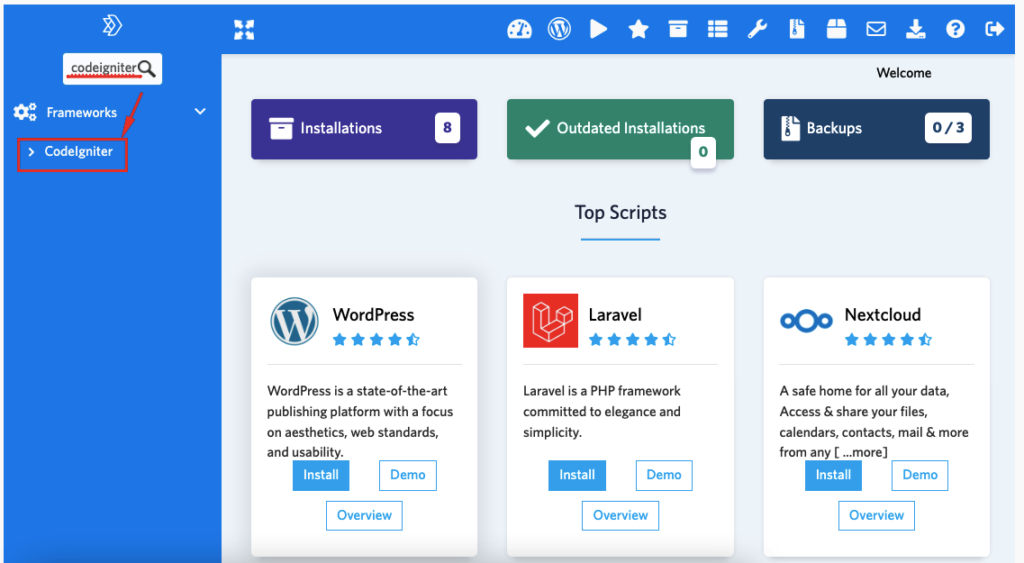View the Laravel Overview
This screenshot has height=563, width=1024.
coord(620,515)
